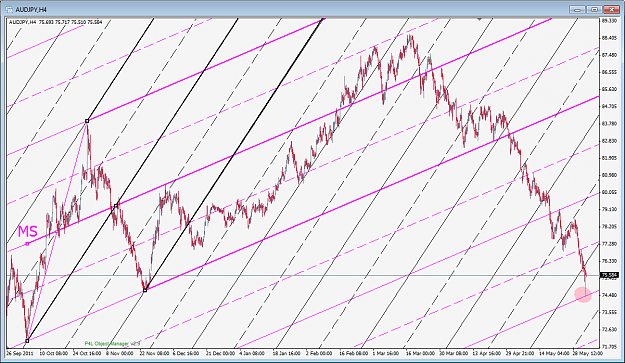Click the 73.555 price level on the axis
The height and width of the screenshot is (363, 625).
click(610, 312)
